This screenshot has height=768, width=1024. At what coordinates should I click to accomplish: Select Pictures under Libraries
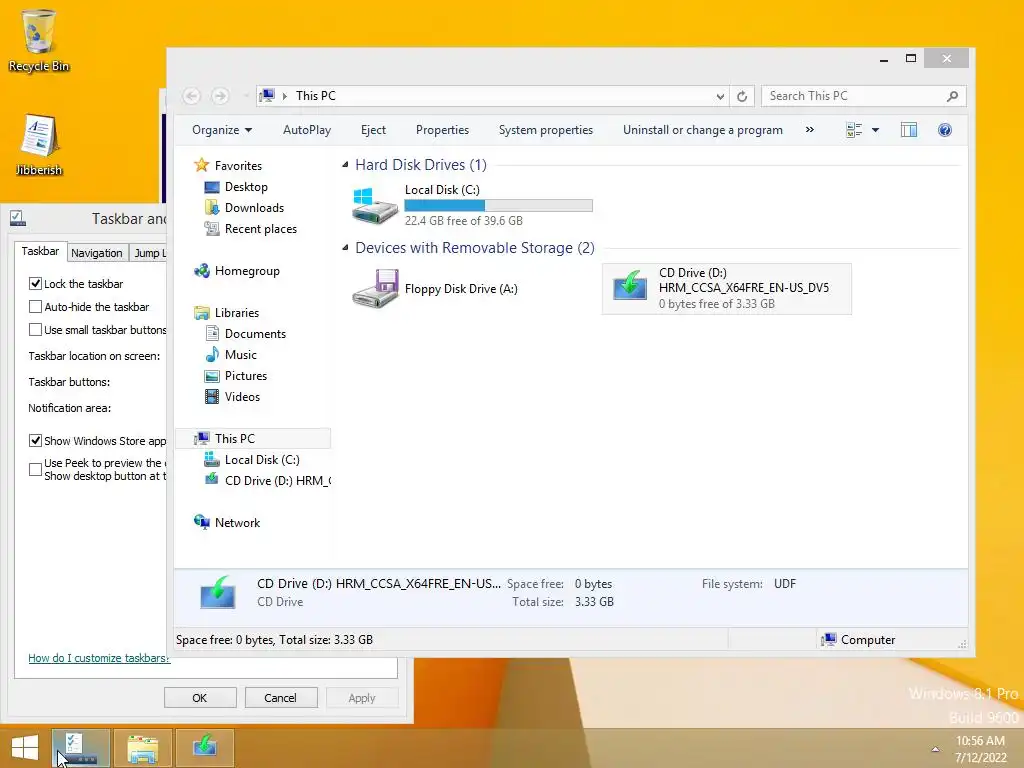(236, 376)
